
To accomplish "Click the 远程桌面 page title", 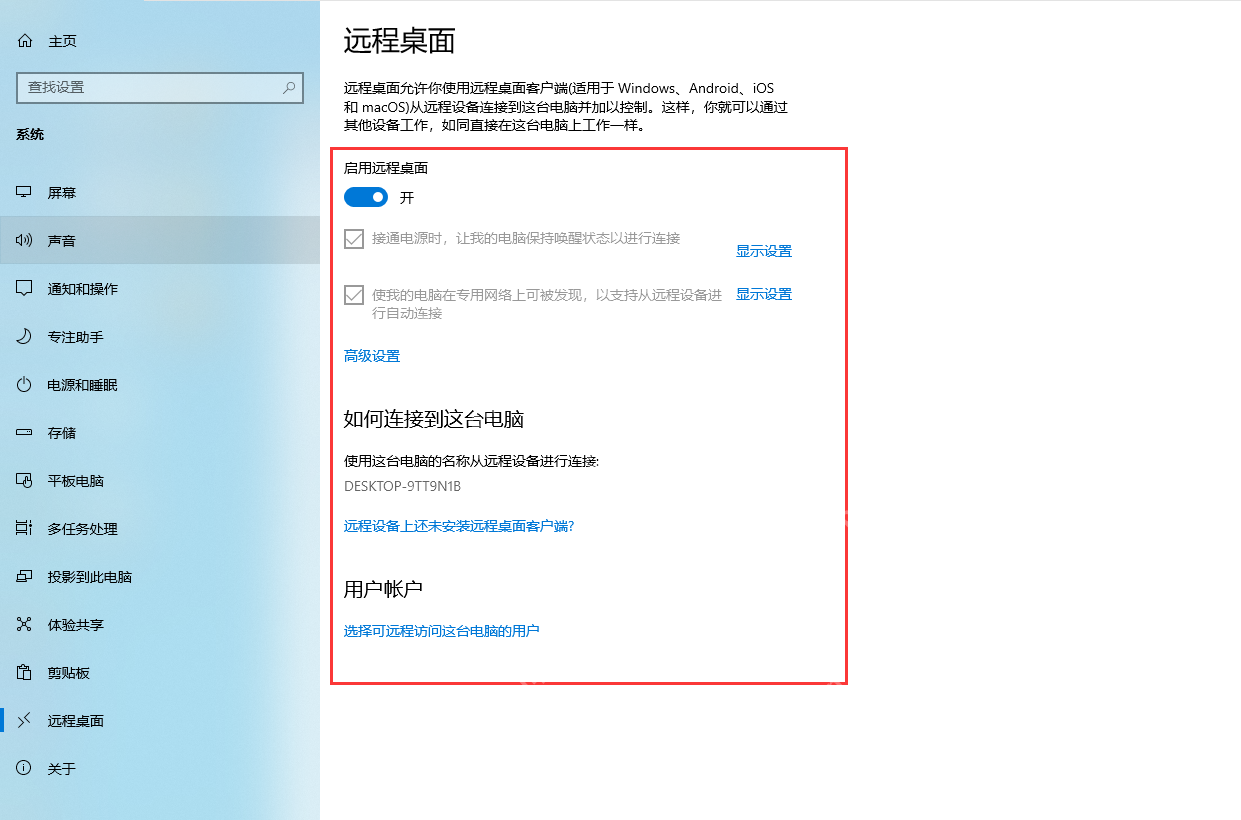I will 400,40.
